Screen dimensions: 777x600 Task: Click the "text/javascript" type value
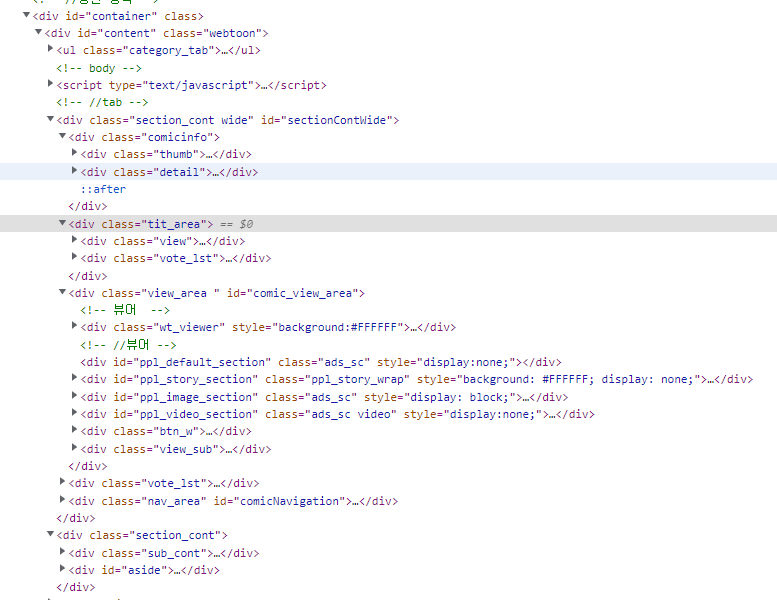pyautogui.click(x=198, y=85)
